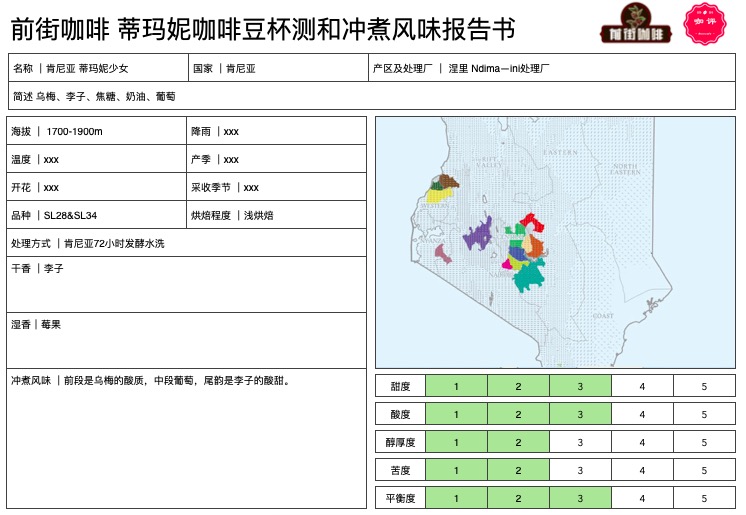Click the teal region on the Kenya map
The width and height of the screenshot is (746, 515).
(528, 277)
